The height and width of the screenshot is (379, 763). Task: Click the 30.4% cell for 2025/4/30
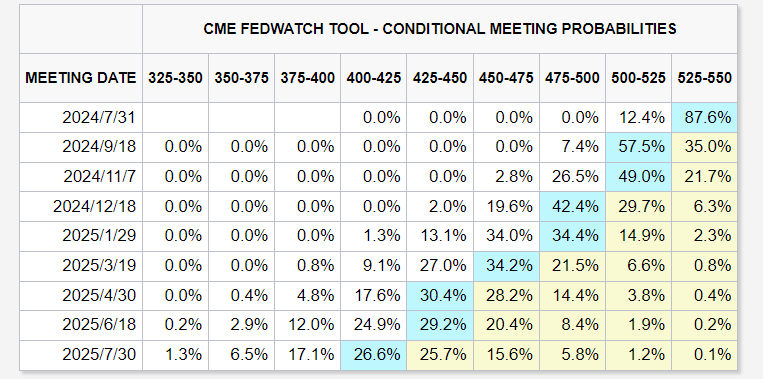[440, 296]
